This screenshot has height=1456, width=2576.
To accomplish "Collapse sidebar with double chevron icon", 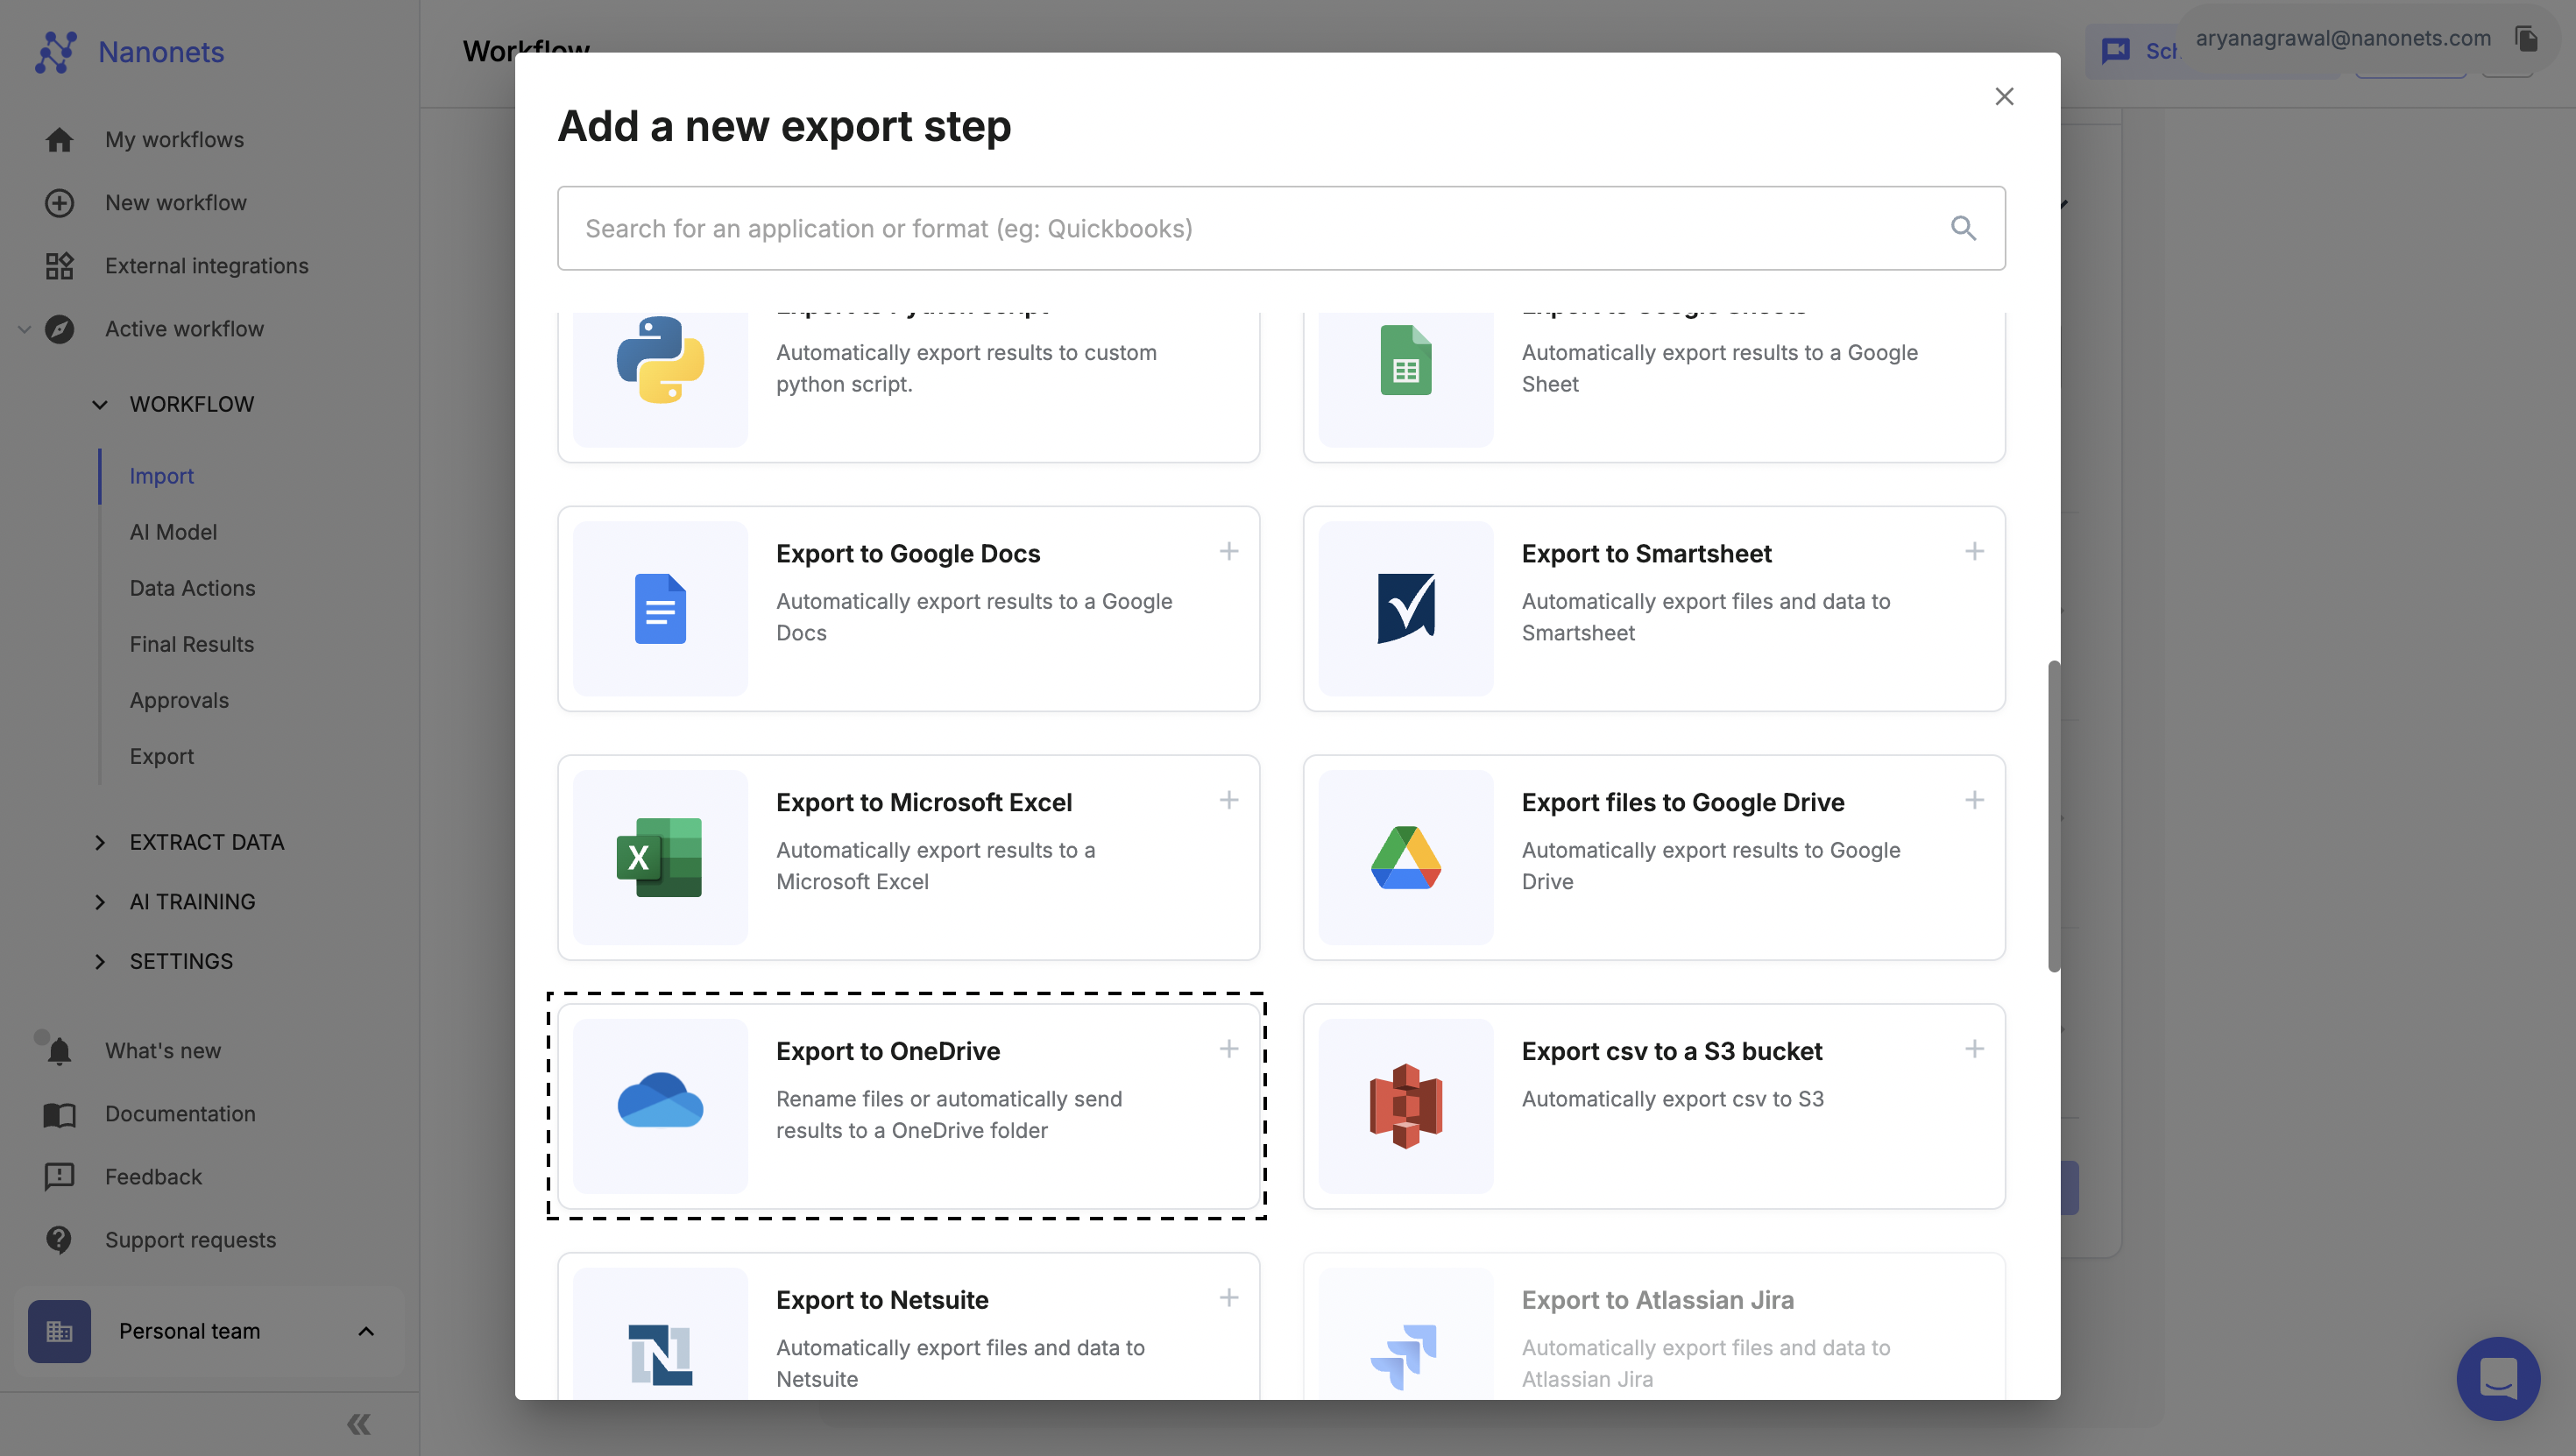I will click(359, 1424).
